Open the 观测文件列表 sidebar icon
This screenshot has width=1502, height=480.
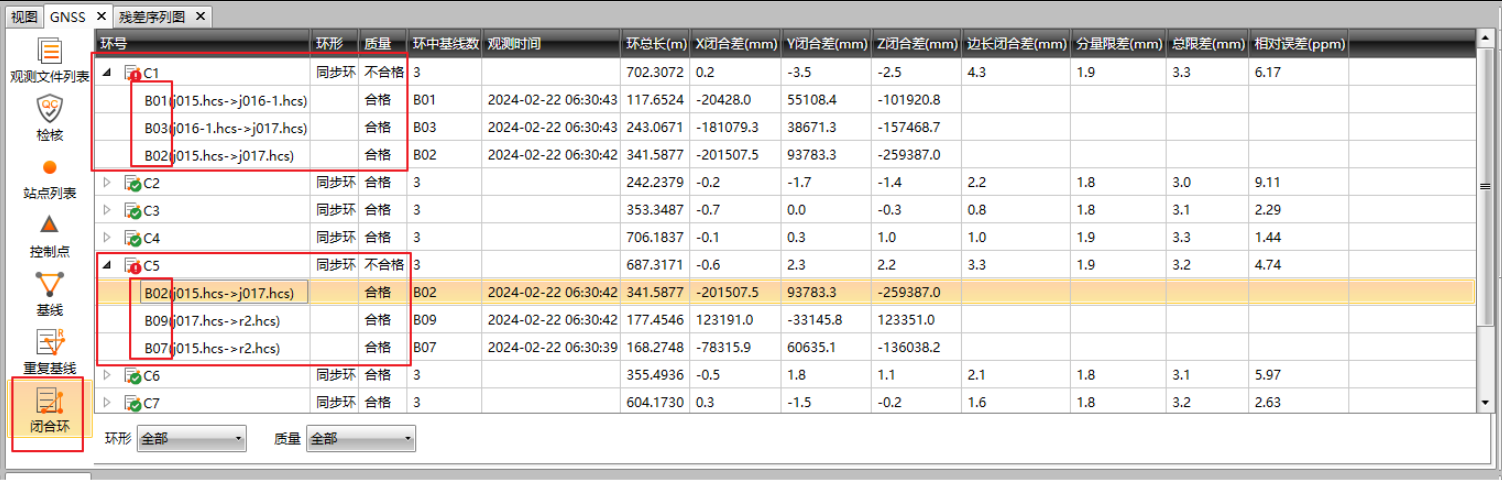click(x=49, y=62)
